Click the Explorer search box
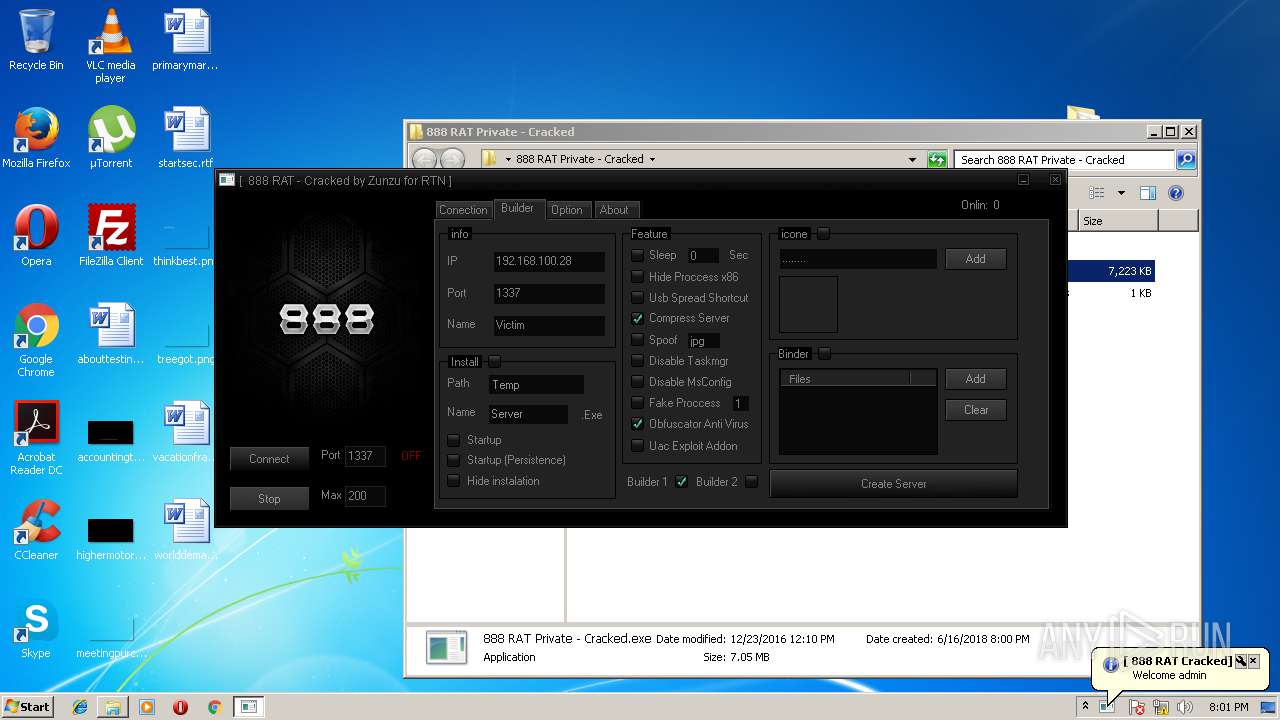This screenshot has width=1280, height=720. coord(1065,159)
